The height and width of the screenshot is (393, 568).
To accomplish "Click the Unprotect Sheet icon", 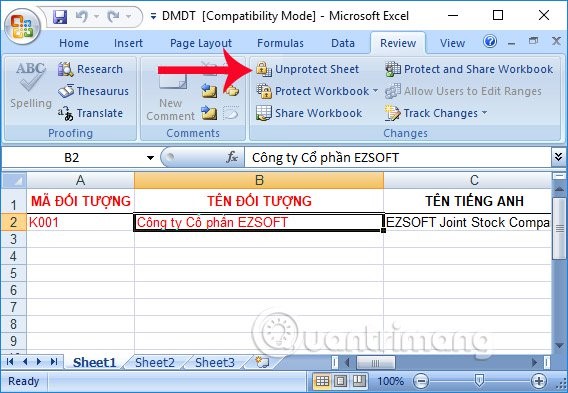I will pos(264,69).
